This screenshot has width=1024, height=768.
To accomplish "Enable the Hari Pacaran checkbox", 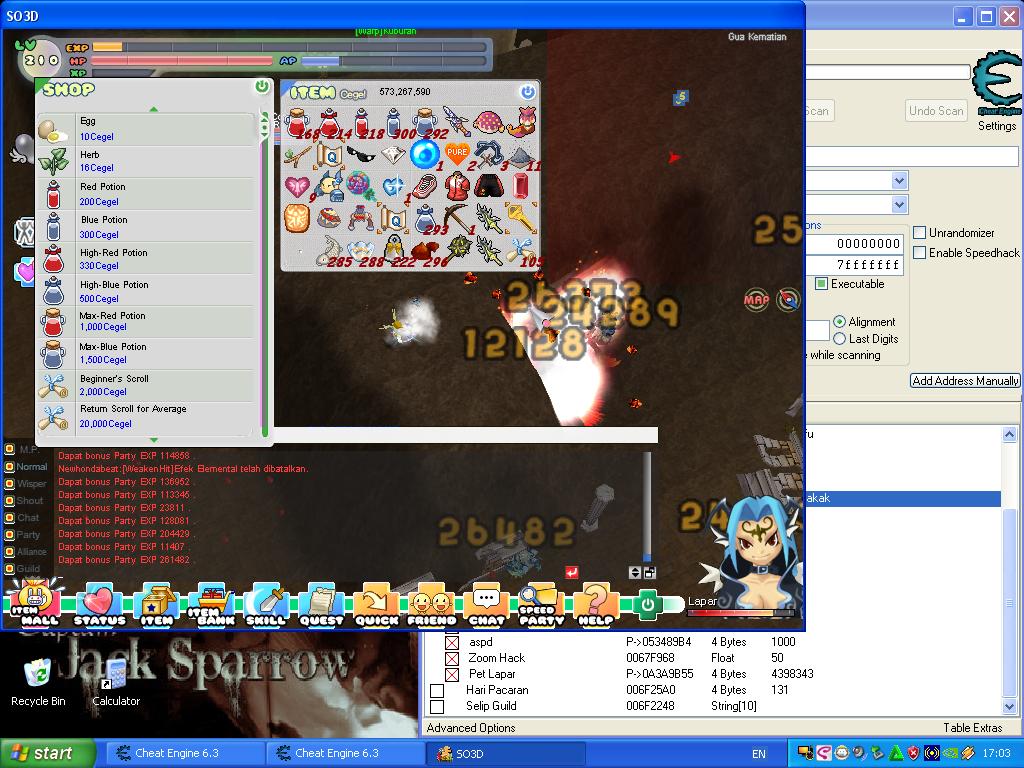I will (x=438, y=690).
